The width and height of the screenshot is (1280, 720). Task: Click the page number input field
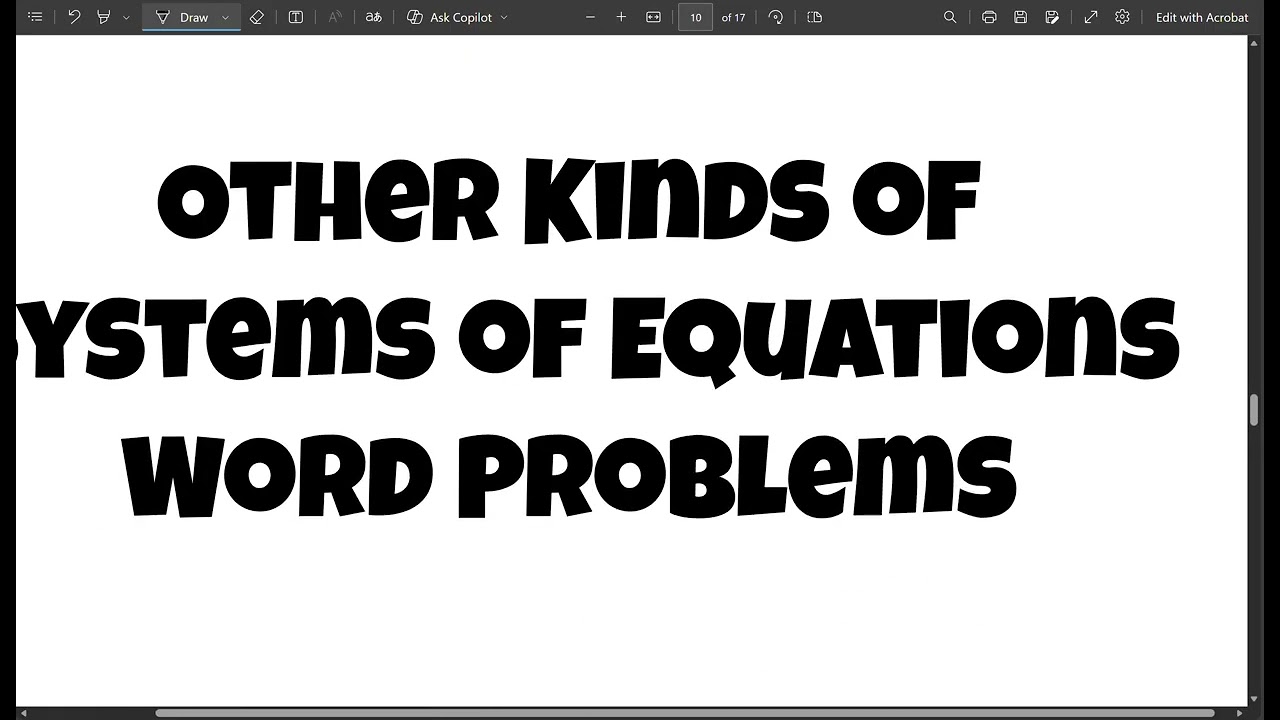(695, 17)
